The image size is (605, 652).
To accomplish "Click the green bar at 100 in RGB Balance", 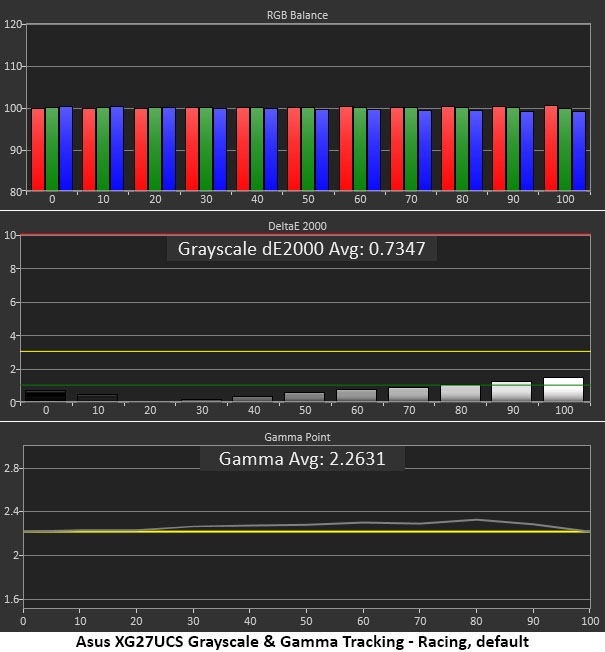I will 565,150.
